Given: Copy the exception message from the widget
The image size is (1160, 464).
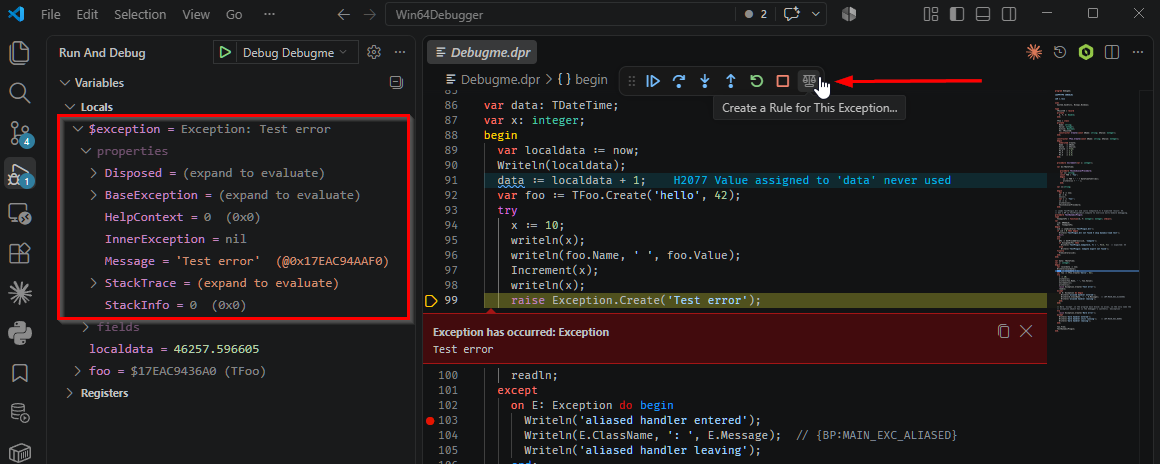Looking at the screenshot, I should point(1003,332).
